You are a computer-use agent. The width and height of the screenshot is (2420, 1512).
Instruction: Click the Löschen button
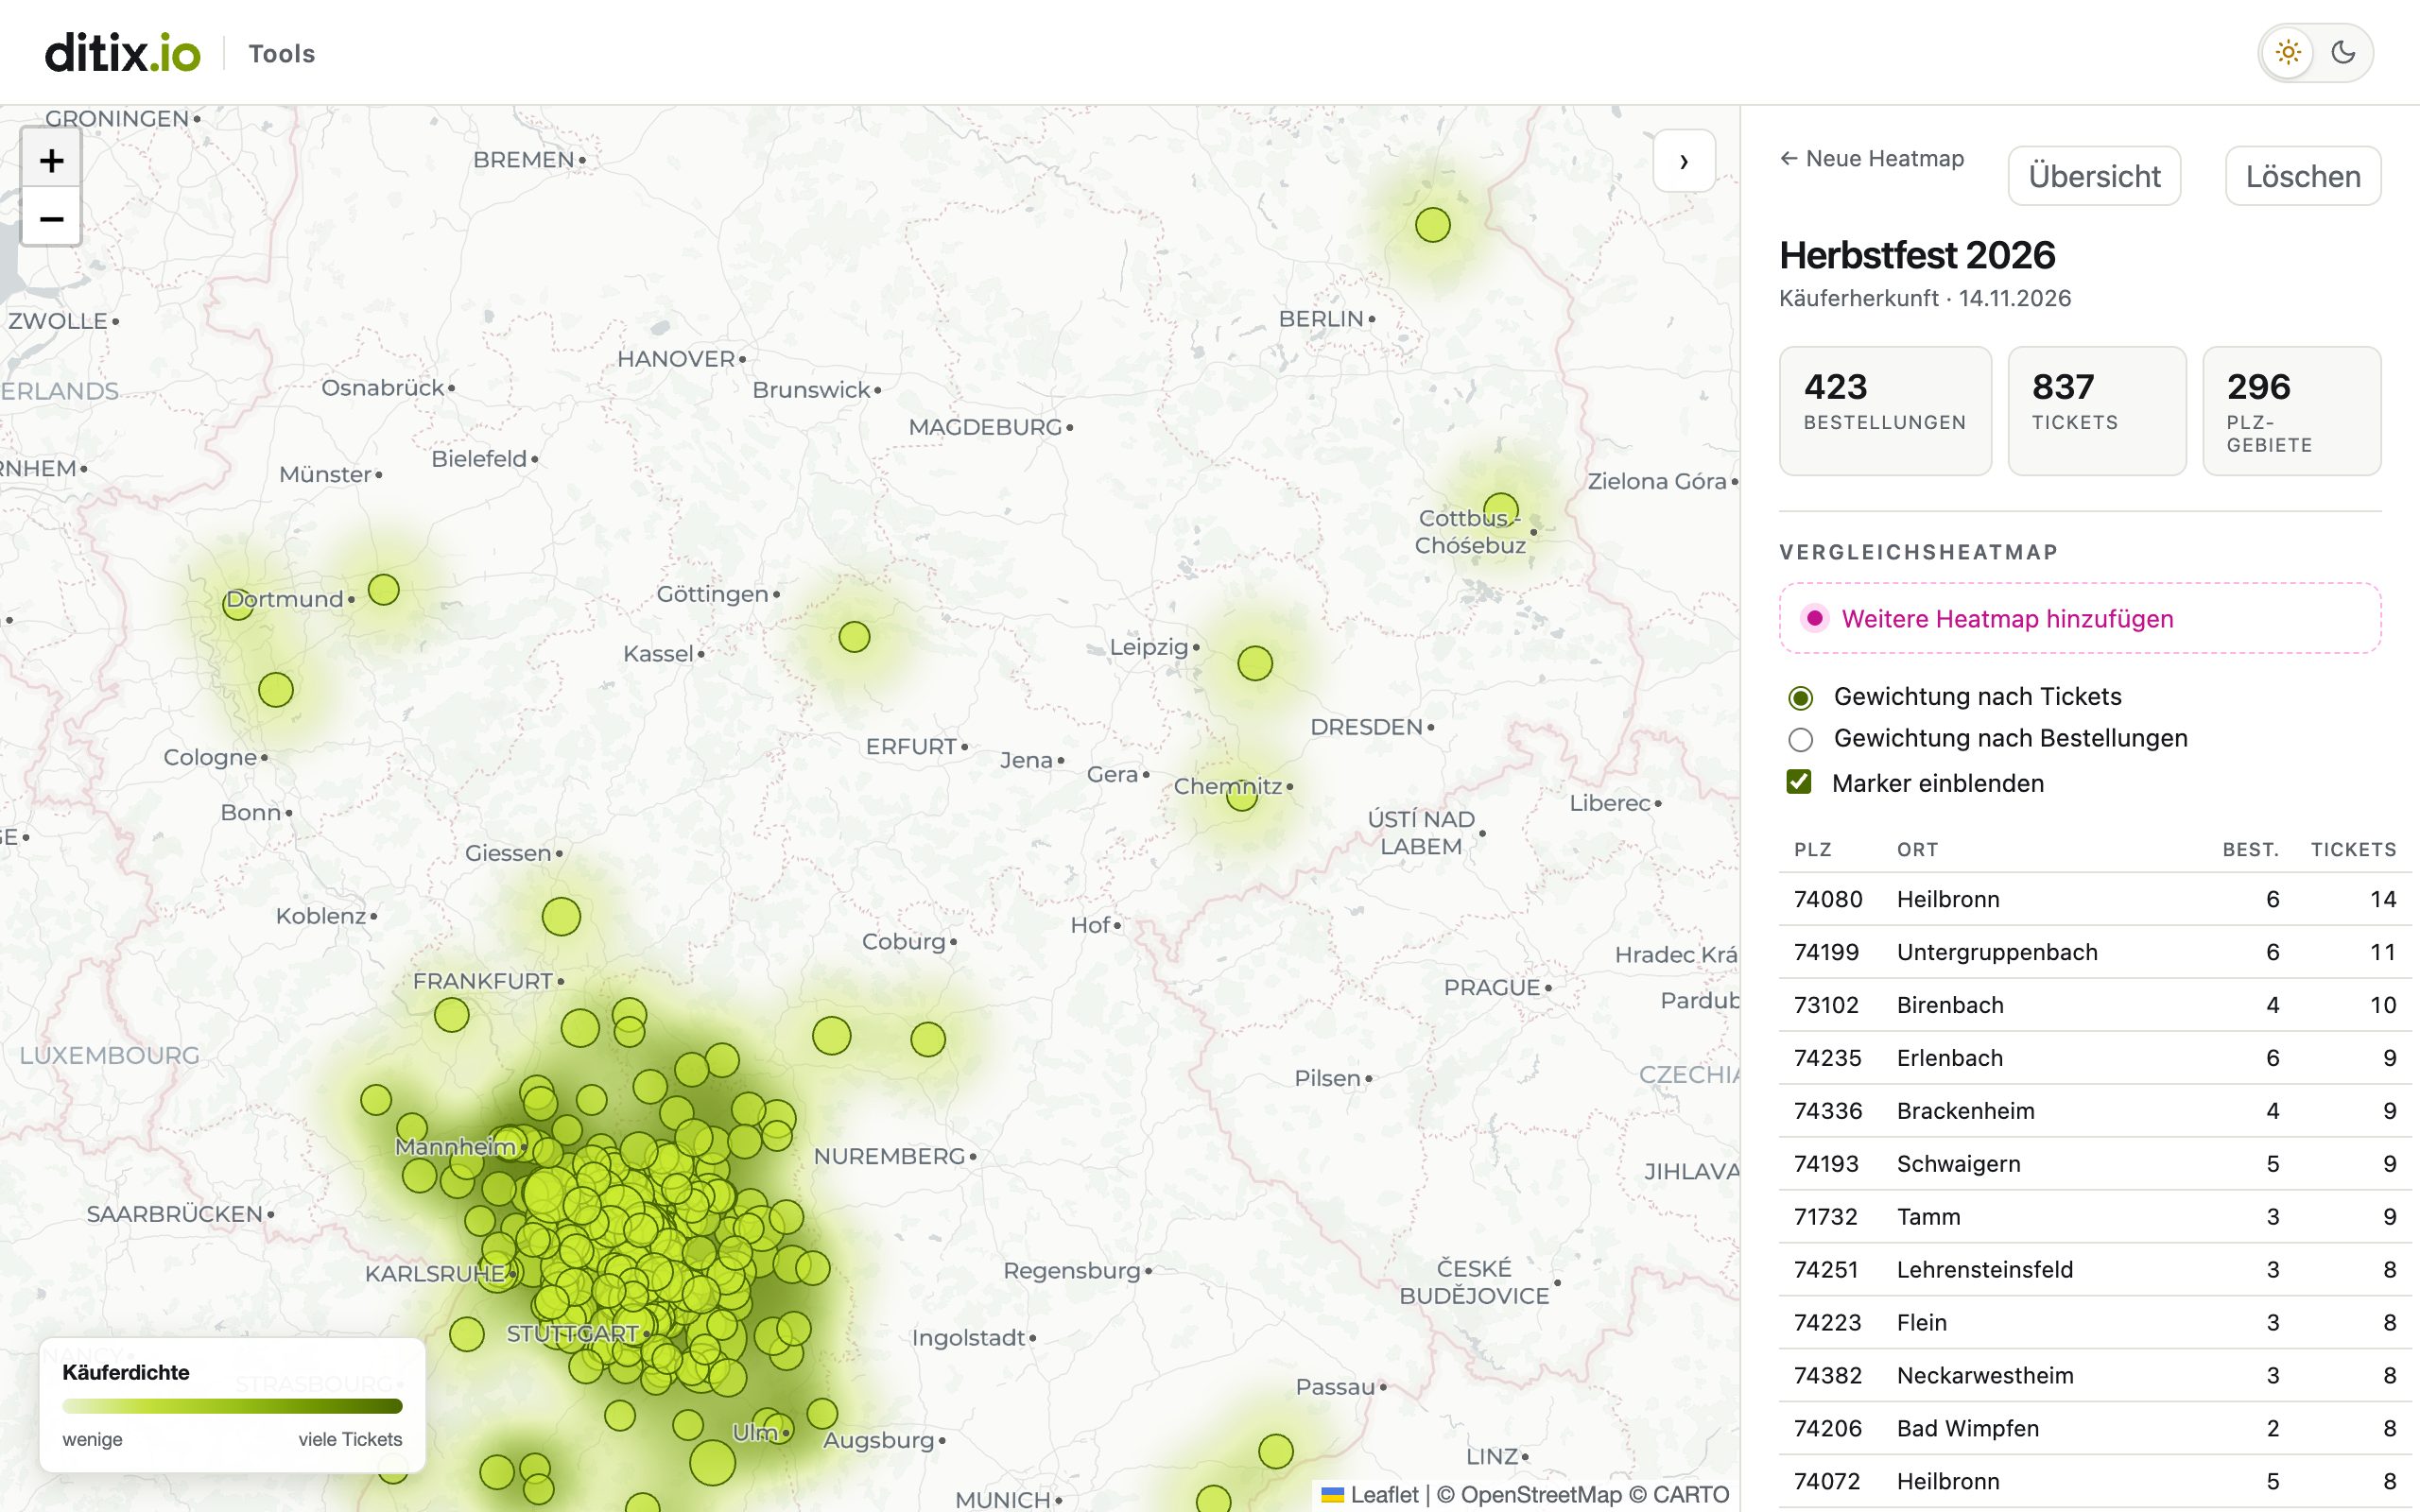(x=2303, y=177)
